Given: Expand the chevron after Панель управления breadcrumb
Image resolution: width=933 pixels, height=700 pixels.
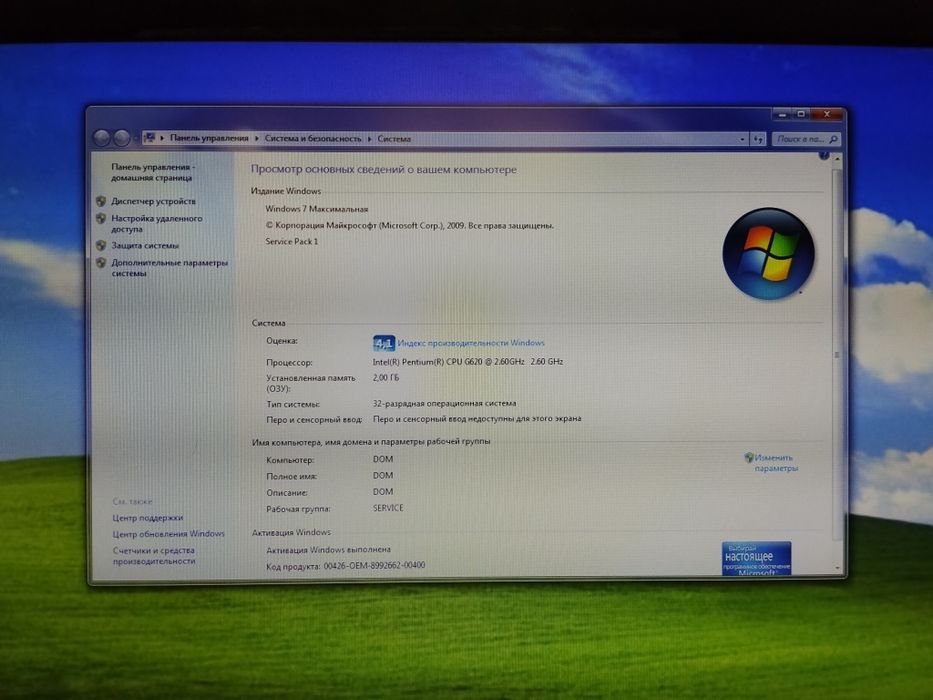Looking at the screenshot, I should [257, 139].
